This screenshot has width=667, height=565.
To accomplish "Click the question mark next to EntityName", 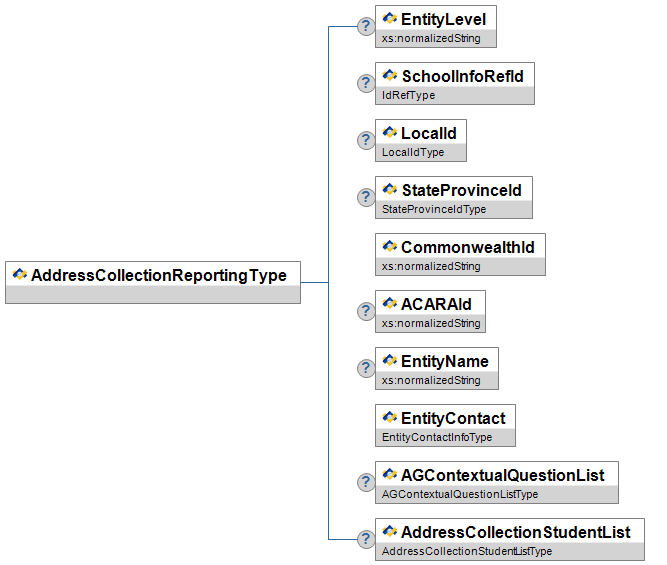I will 366,368.
